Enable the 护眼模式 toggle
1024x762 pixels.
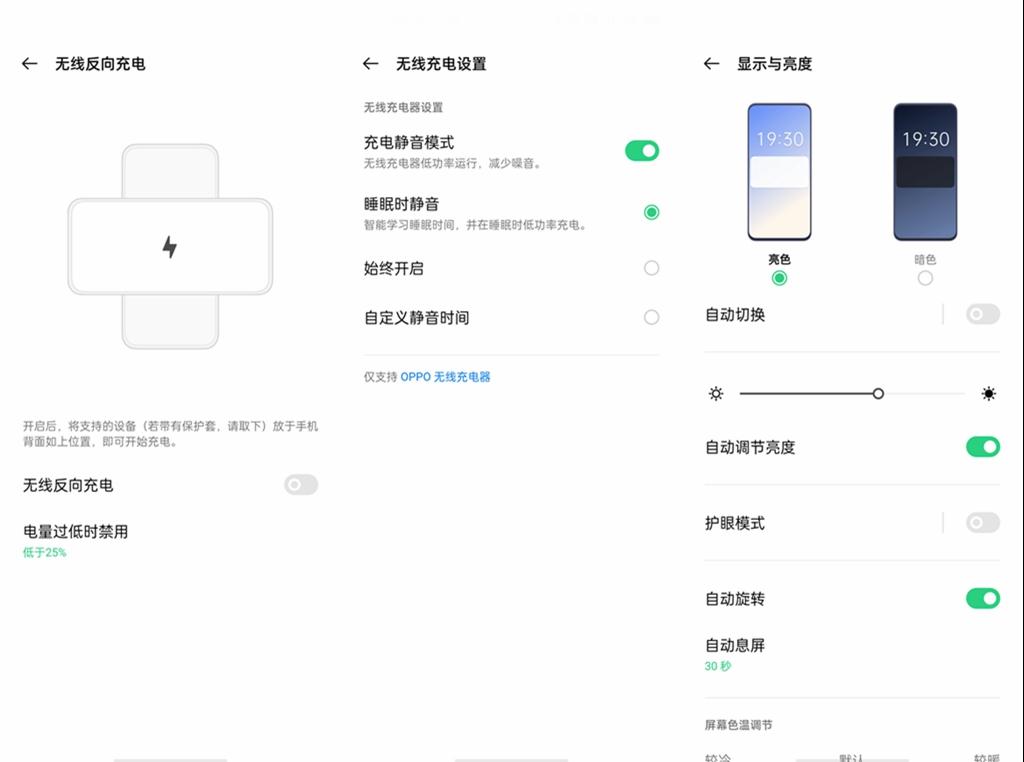[982, 523]
